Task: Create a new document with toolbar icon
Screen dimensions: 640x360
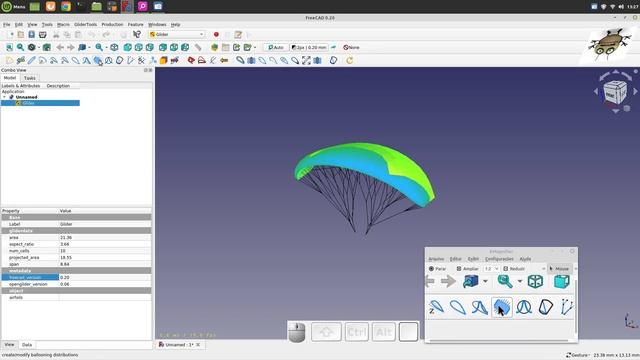Action: (9, 35)
